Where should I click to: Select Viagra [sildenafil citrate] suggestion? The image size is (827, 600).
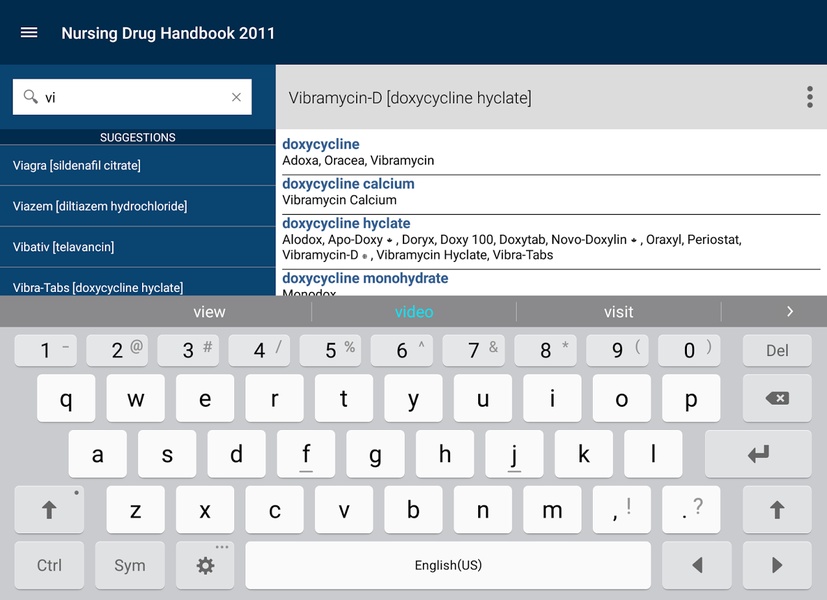138,166
